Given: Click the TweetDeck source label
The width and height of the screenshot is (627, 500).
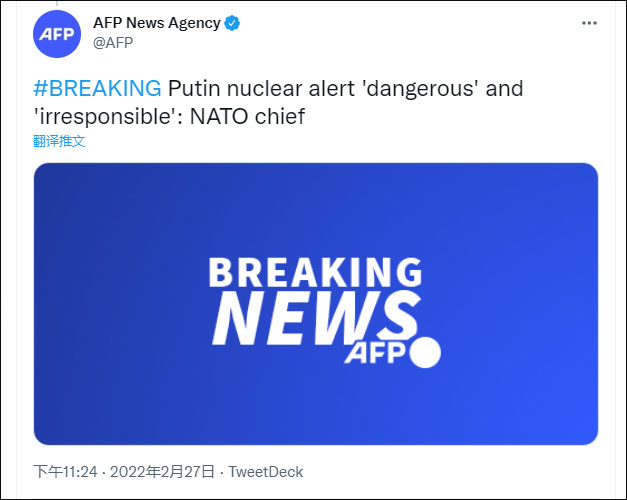Looking at the screenshot, I should click(x=266, y=472).
